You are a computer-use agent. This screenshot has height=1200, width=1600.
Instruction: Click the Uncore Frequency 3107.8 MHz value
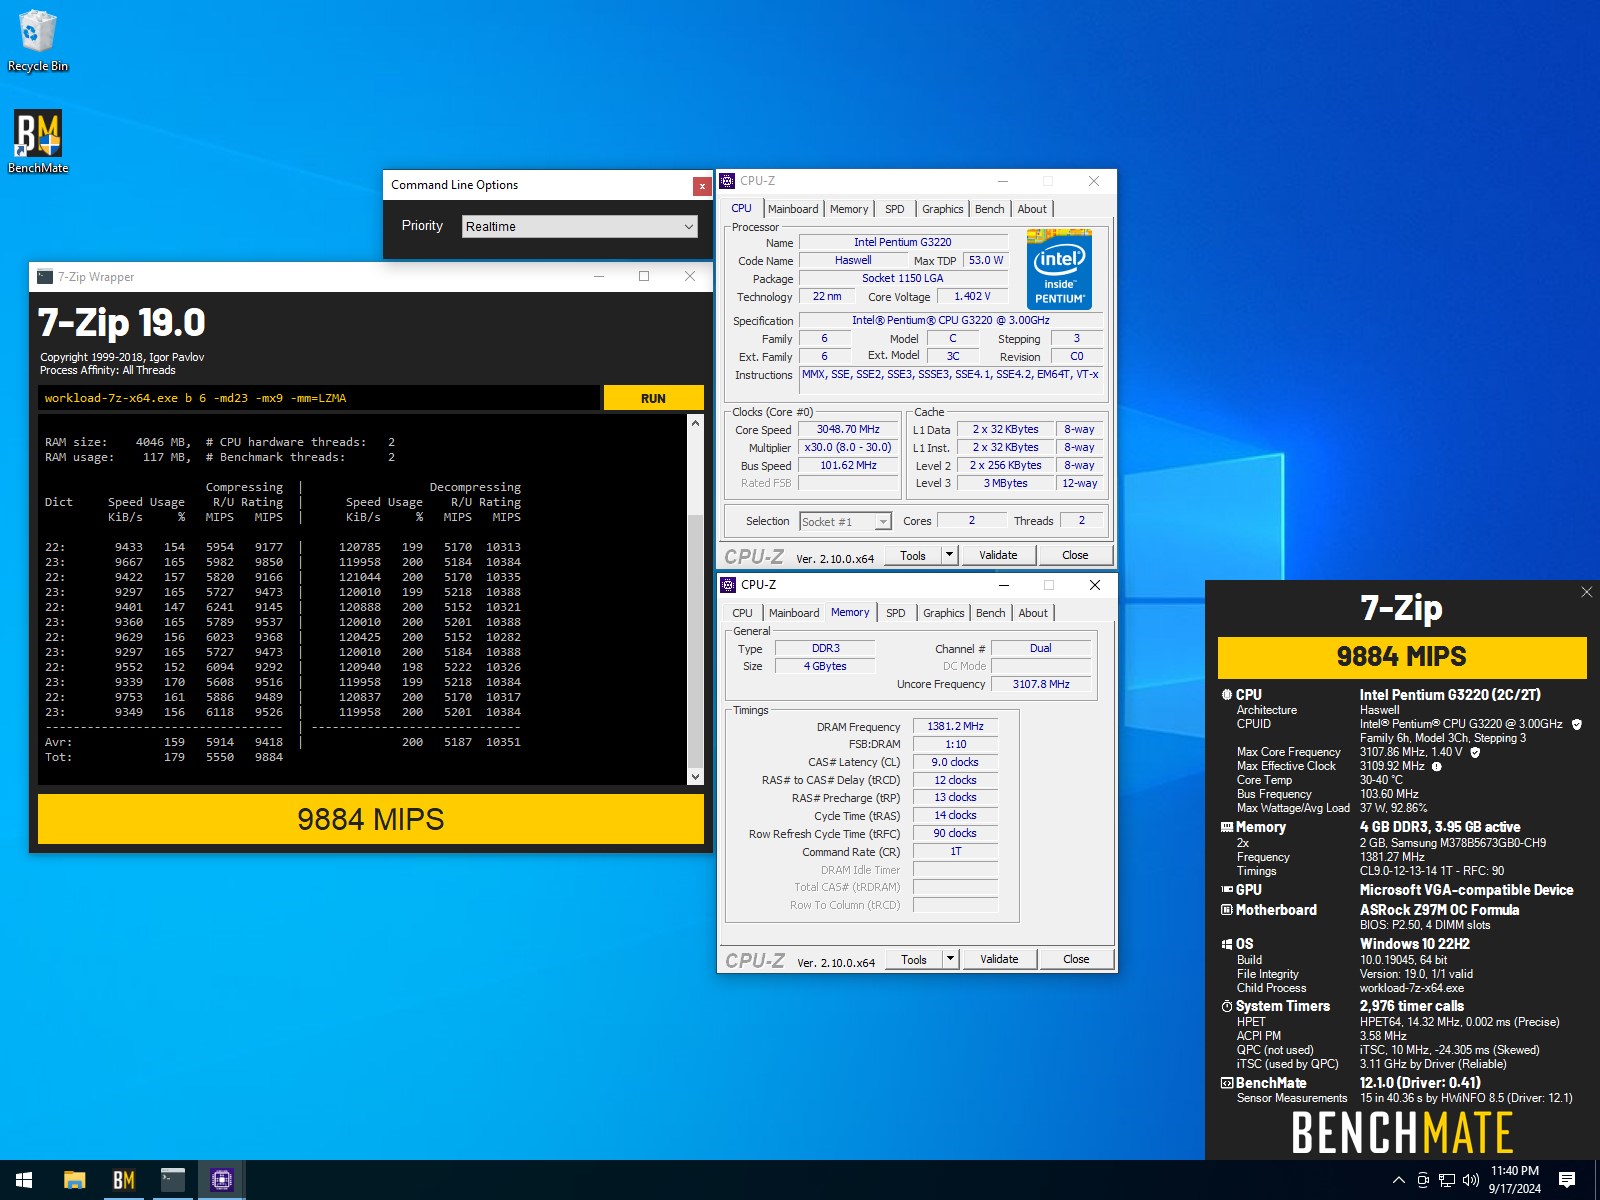[1041, 684]
